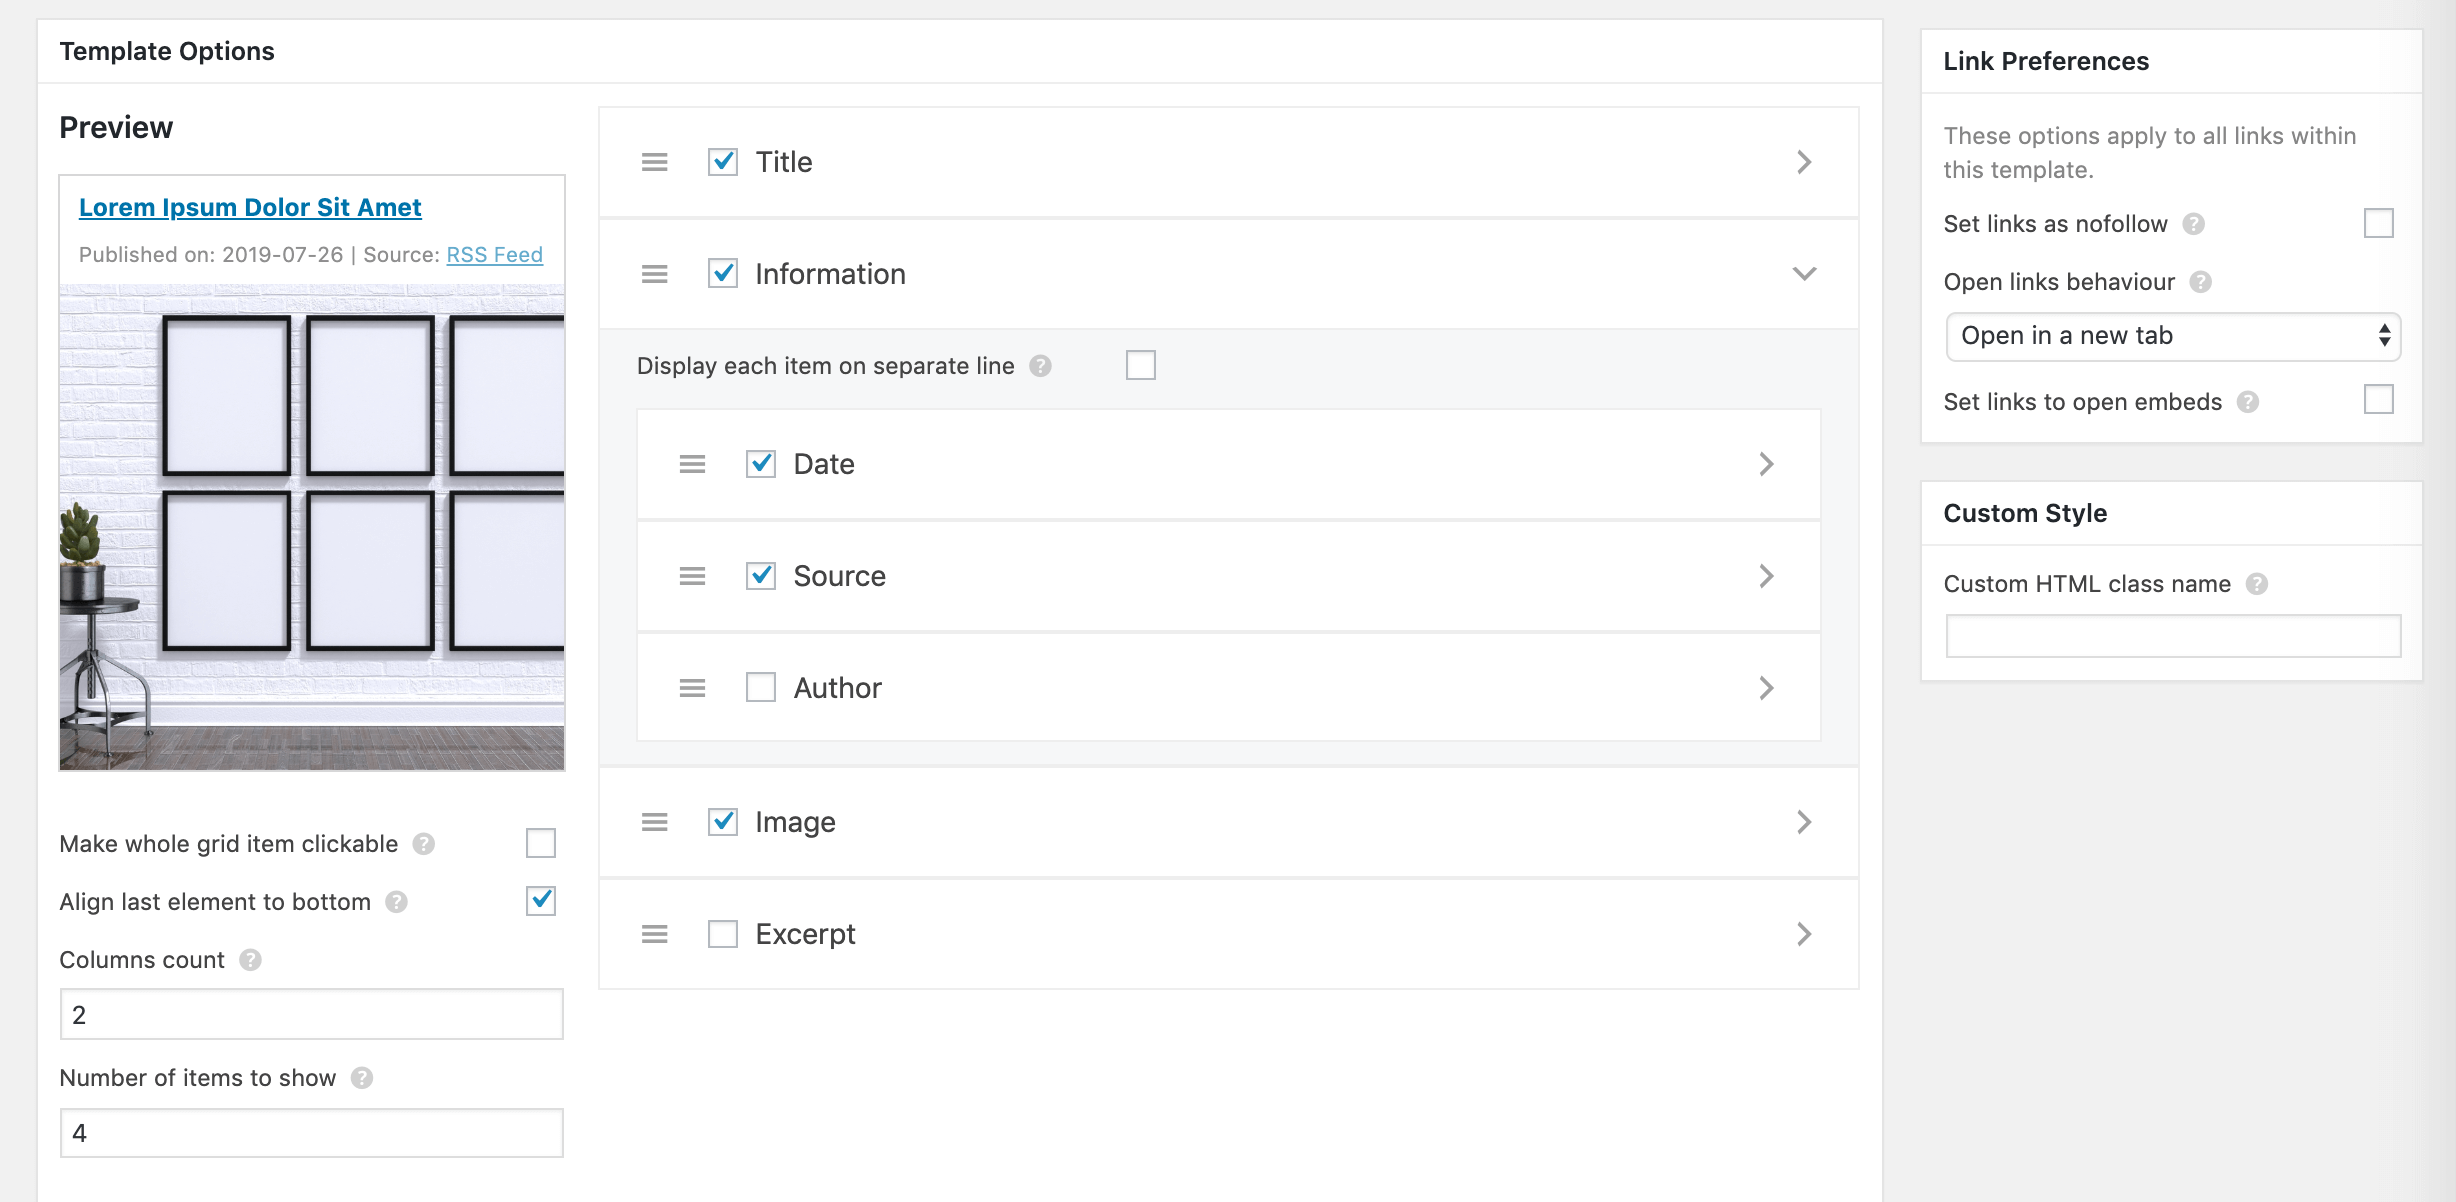Click the drag handle beside Author
The height and width of the screenshot is (1202, 2456).
coord(692,688)
